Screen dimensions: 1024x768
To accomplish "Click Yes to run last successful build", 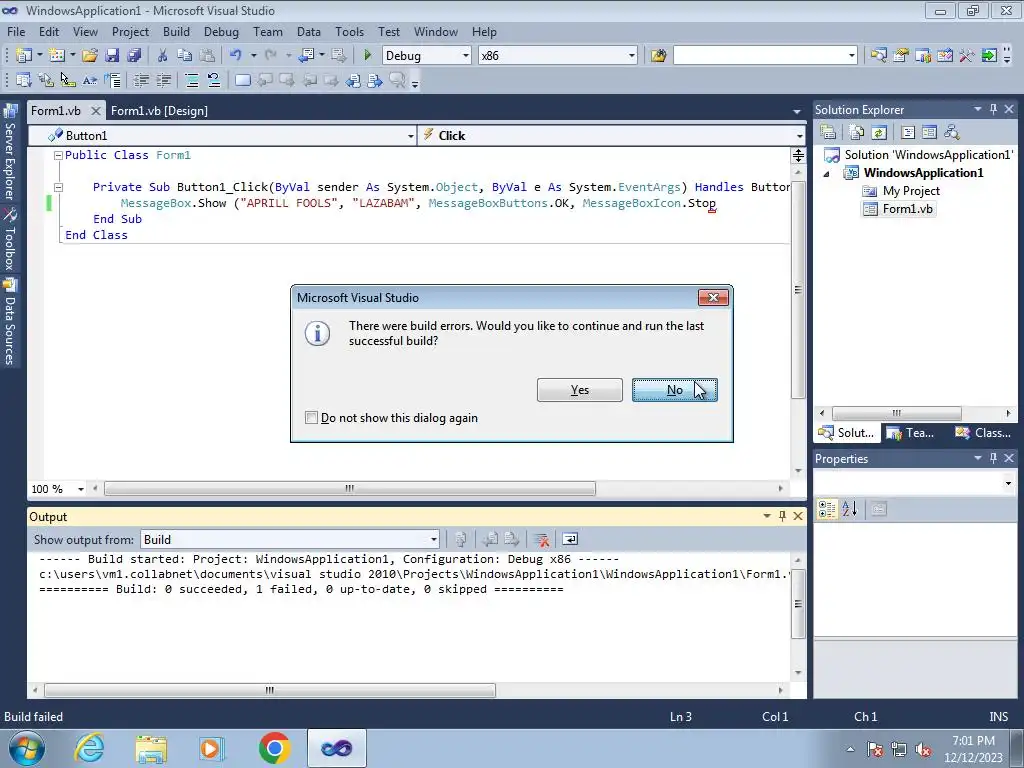I will [579, 390].
